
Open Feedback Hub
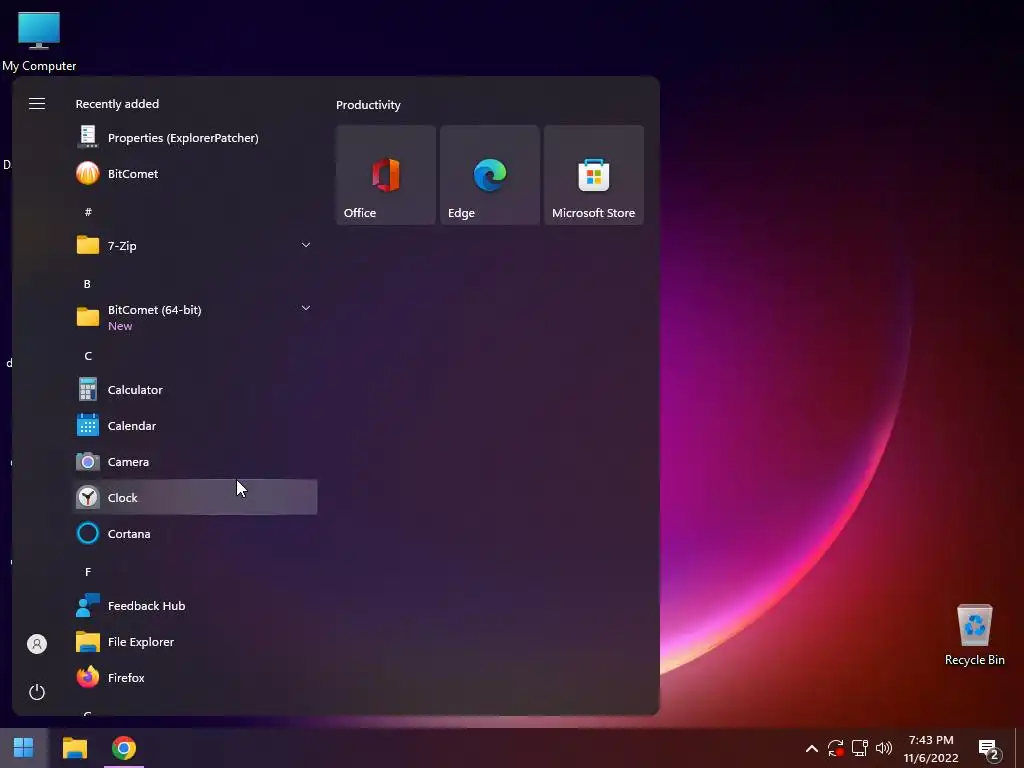[195, 606]
